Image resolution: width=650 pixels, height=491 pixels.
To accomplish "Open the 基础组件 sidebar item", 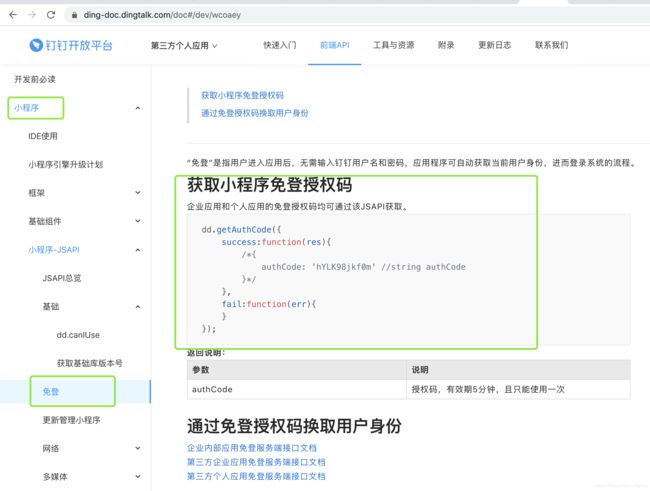I will [x=45, y=221].
